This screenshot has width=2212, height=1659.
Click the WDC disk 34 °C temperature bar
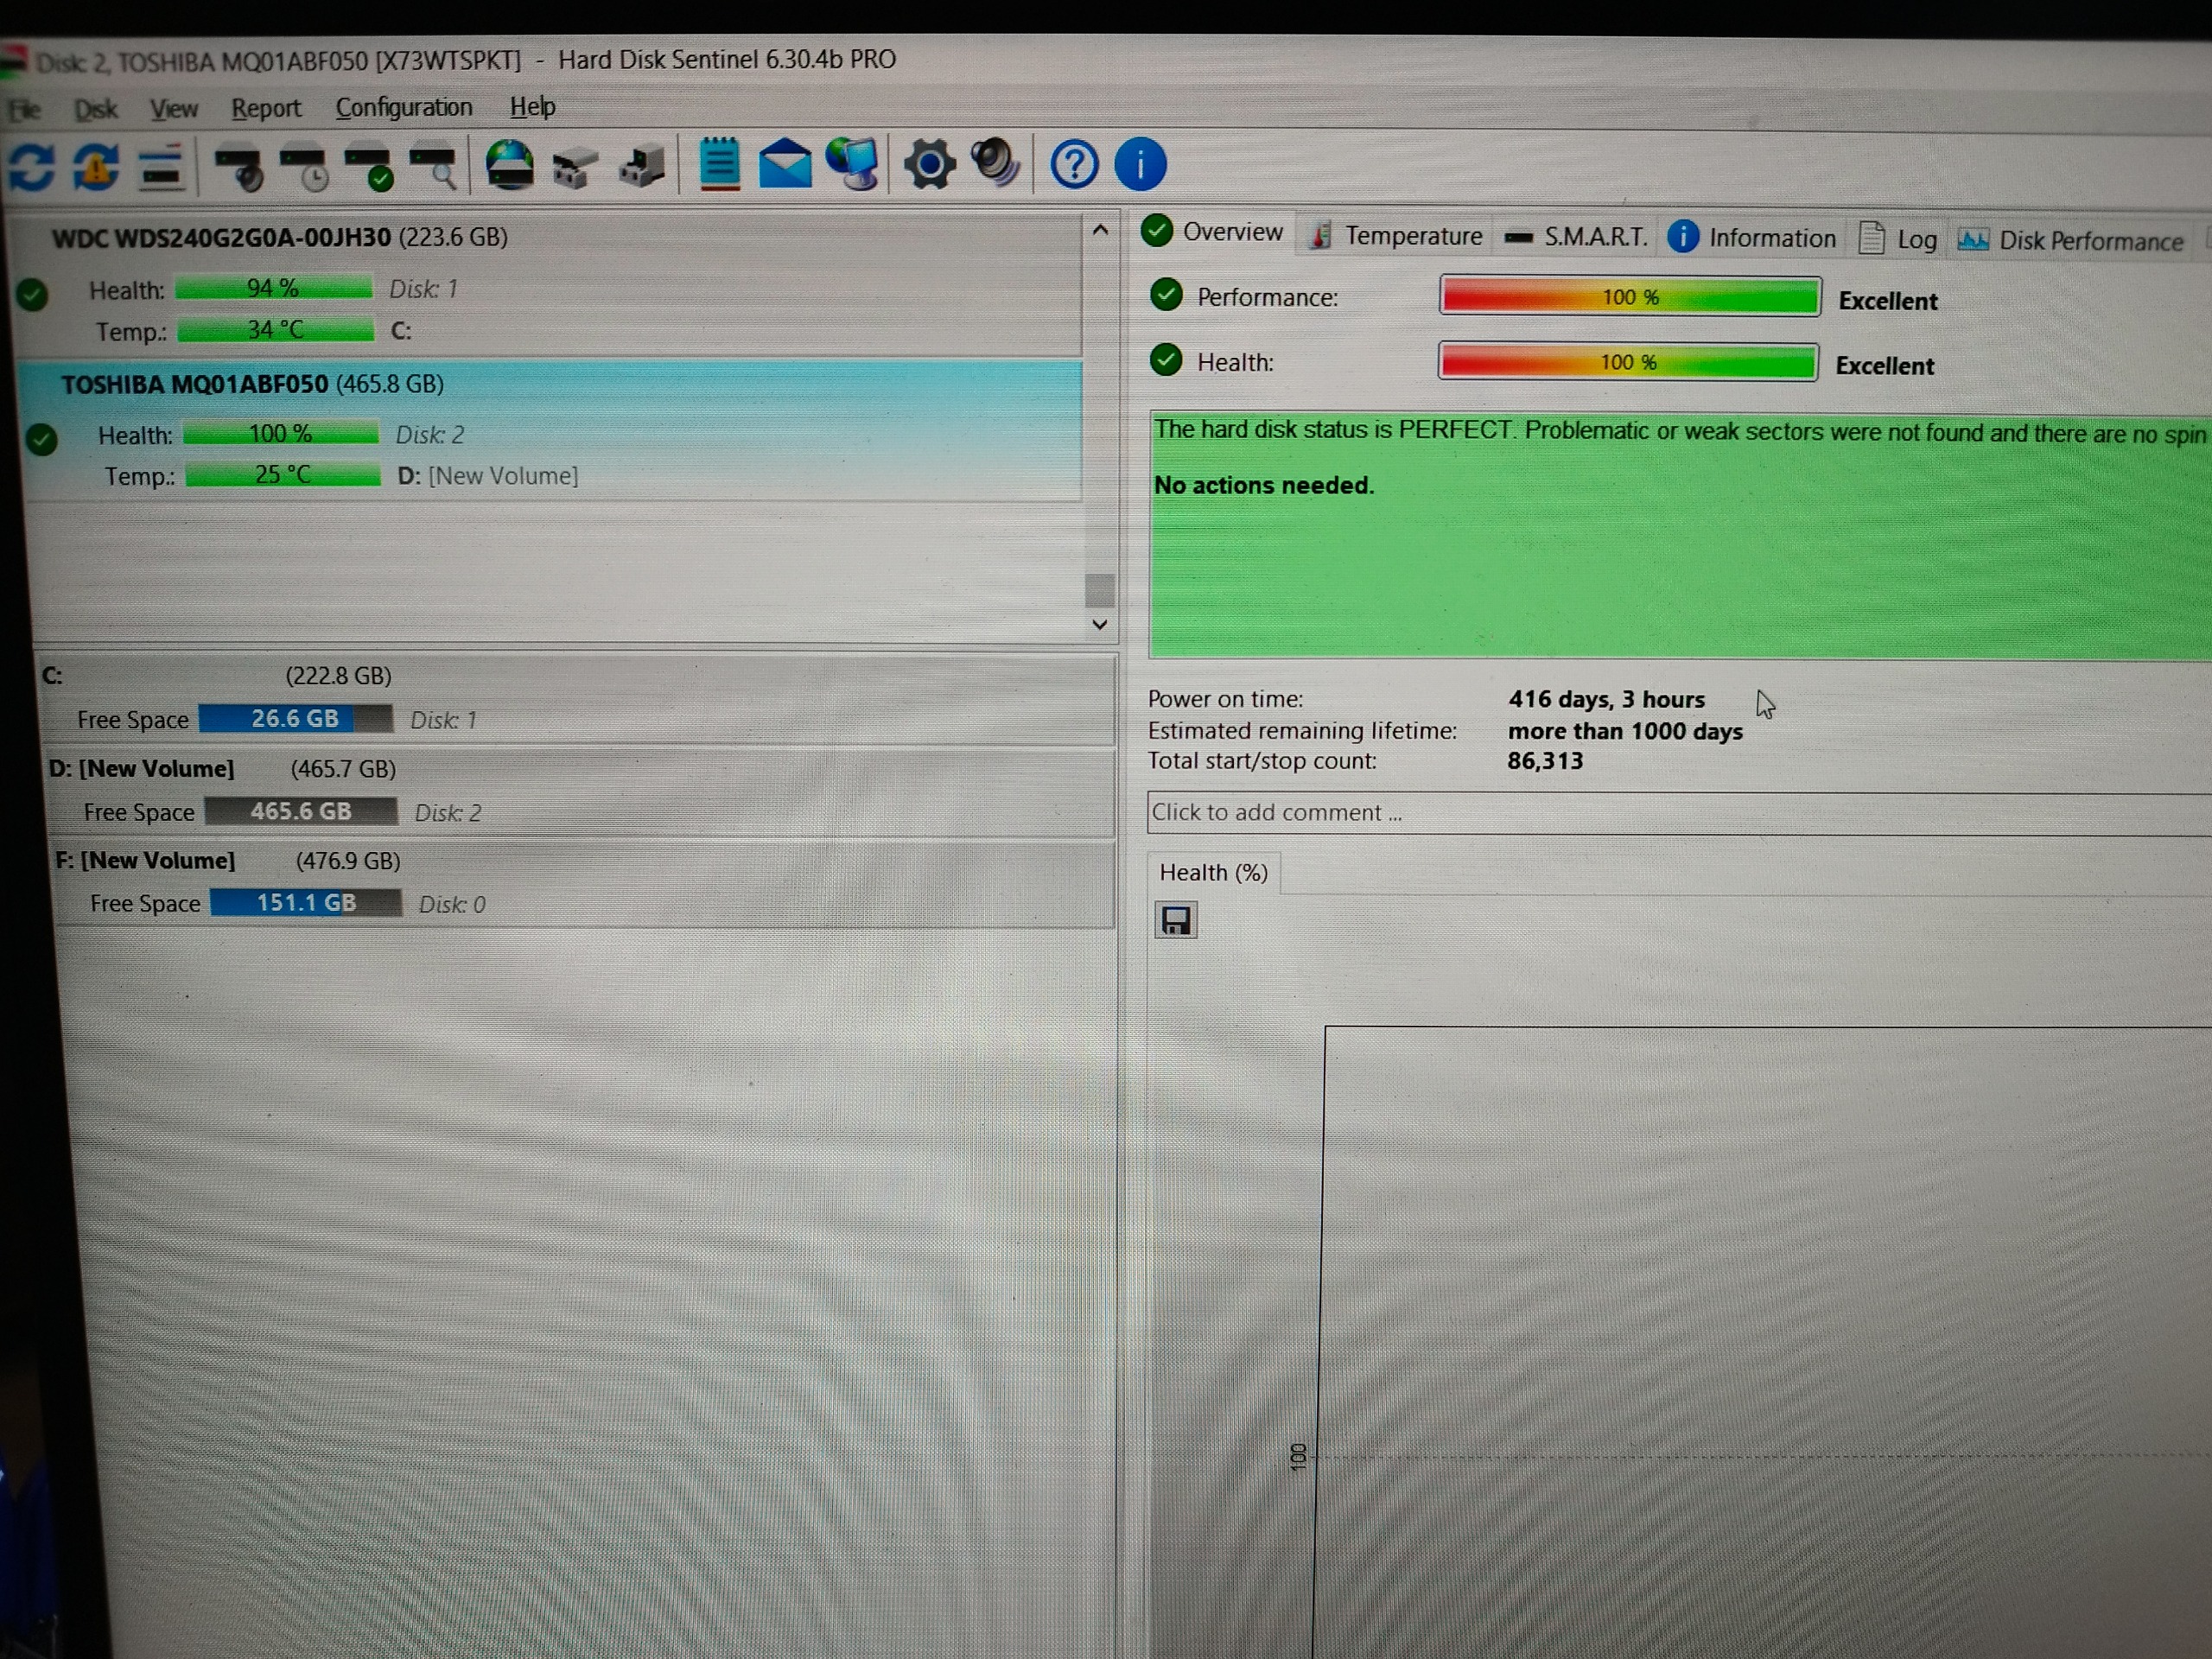276,330
